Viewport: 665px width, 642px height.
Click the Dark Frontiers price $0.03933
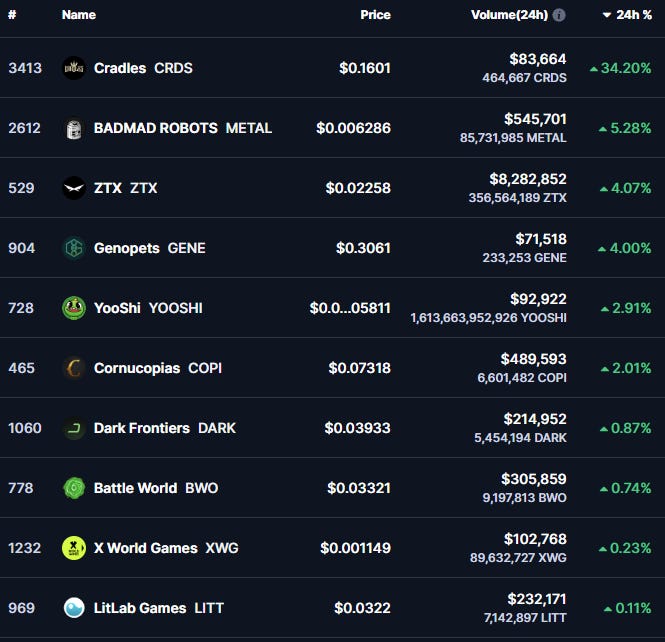pyautogui.click(x=358, y=428)
